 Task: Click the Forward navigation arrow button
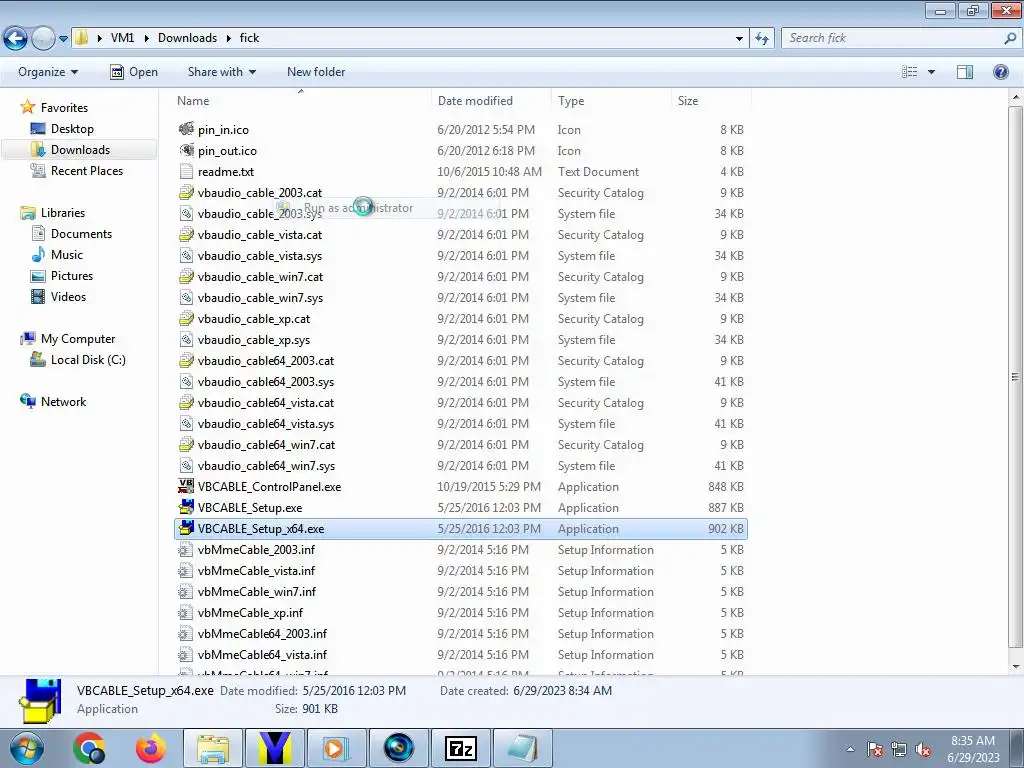pos(43,39)
